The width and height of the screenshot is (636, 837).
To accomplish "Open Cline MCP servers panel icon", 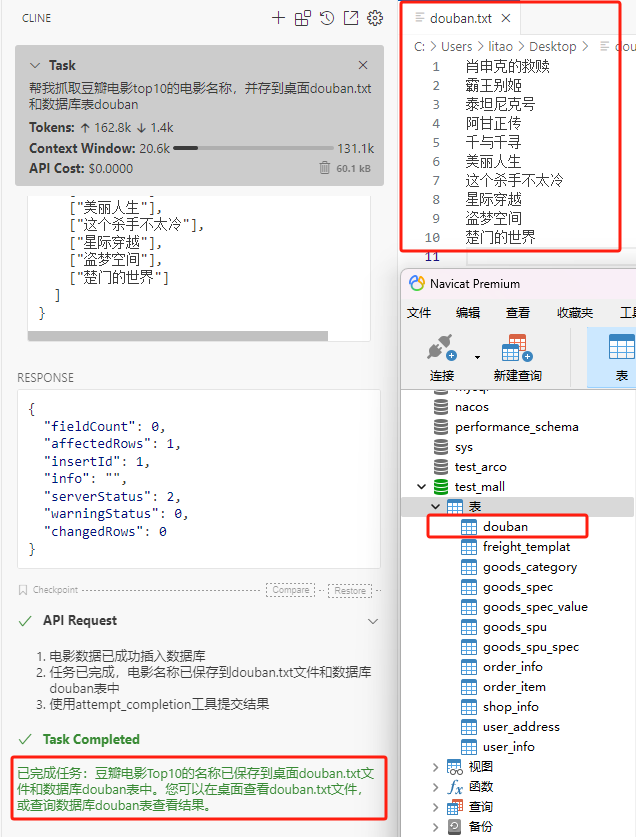I will (302, 18).
